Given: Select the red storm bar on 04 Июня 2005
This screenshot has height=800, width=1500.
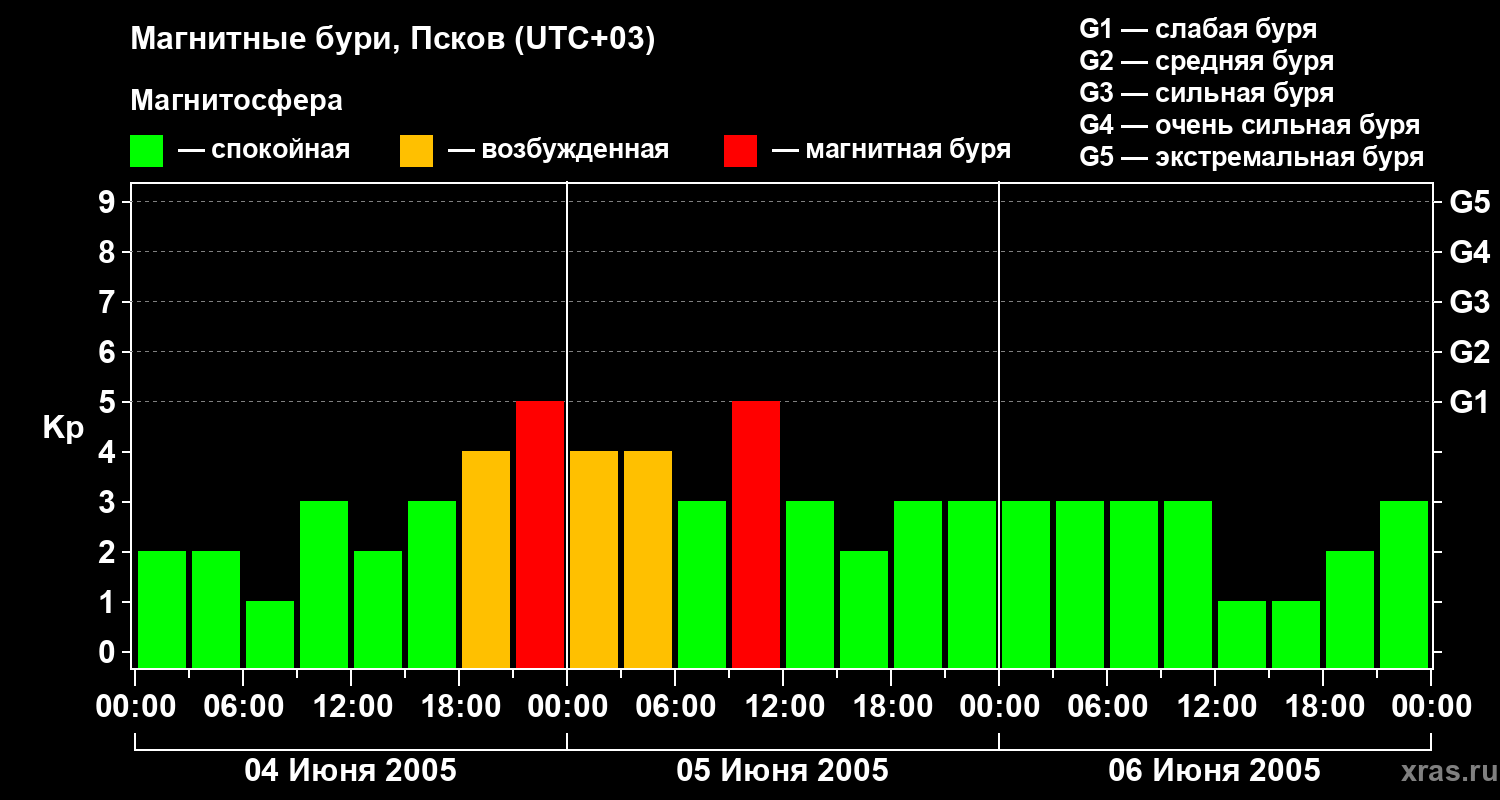Looking at the screenshot, I should [x=540, y=534].
